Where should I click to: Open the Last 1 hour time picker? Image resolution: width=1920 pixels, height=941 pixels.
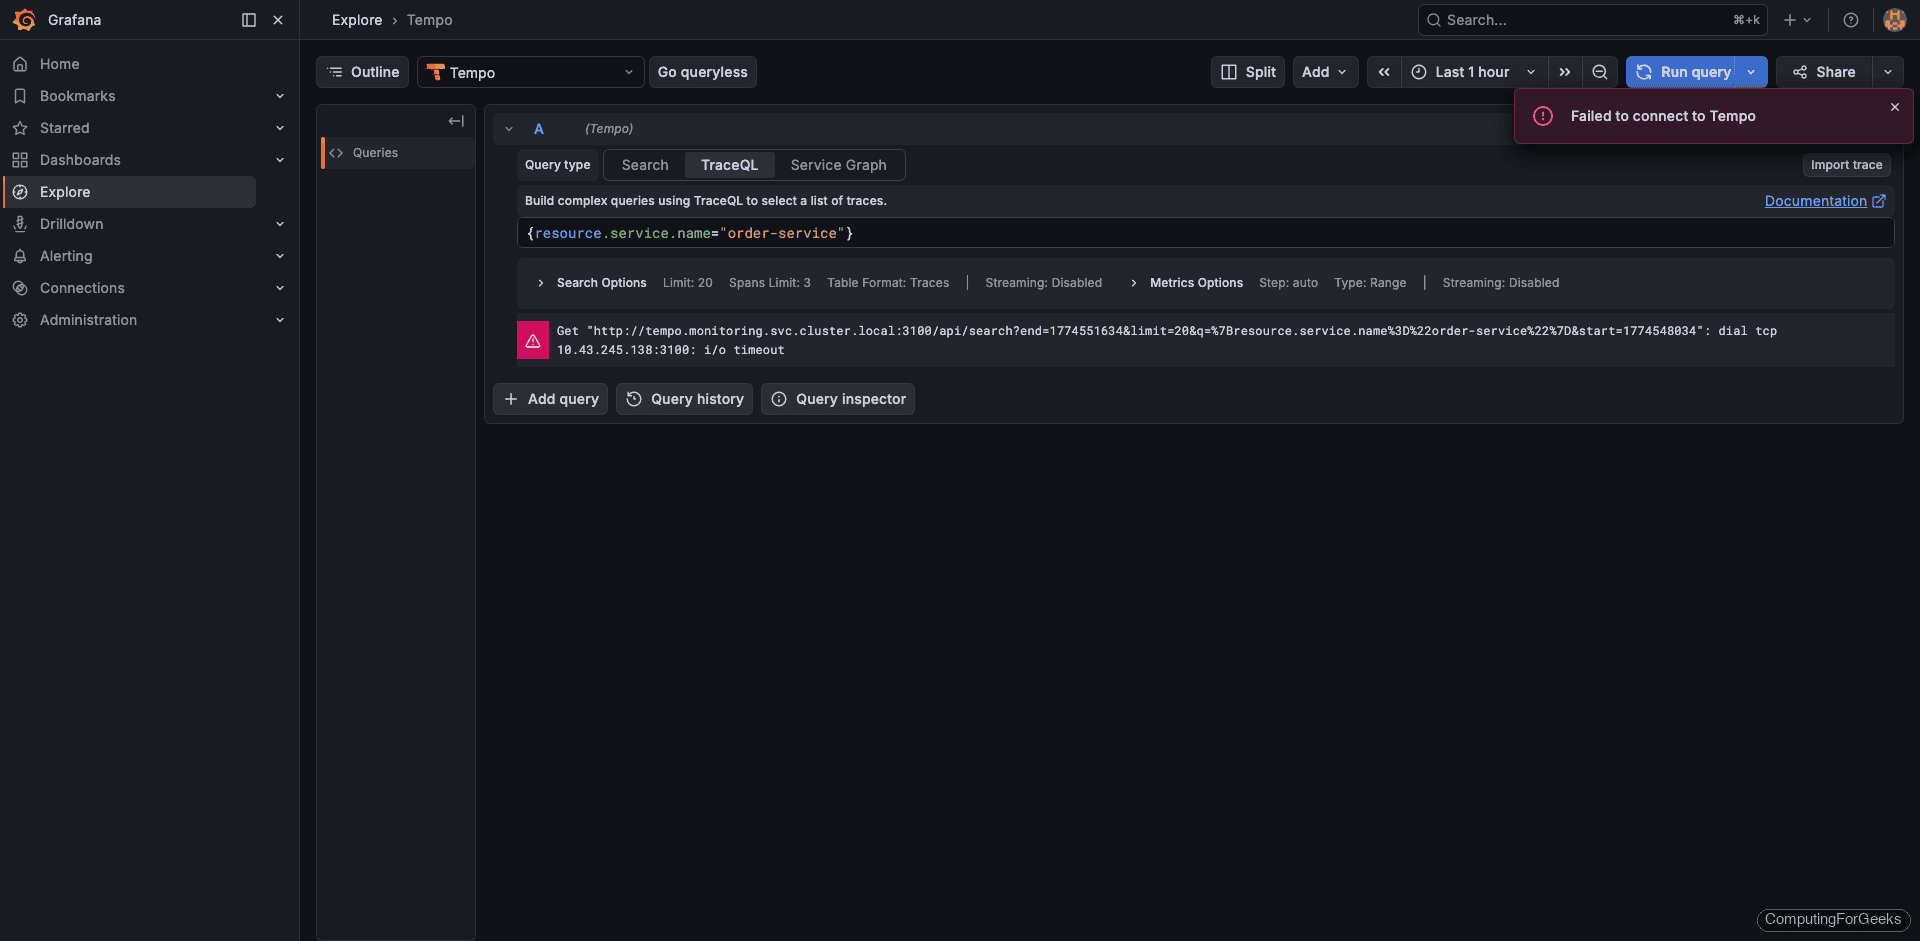click(x=1472, y=72)
